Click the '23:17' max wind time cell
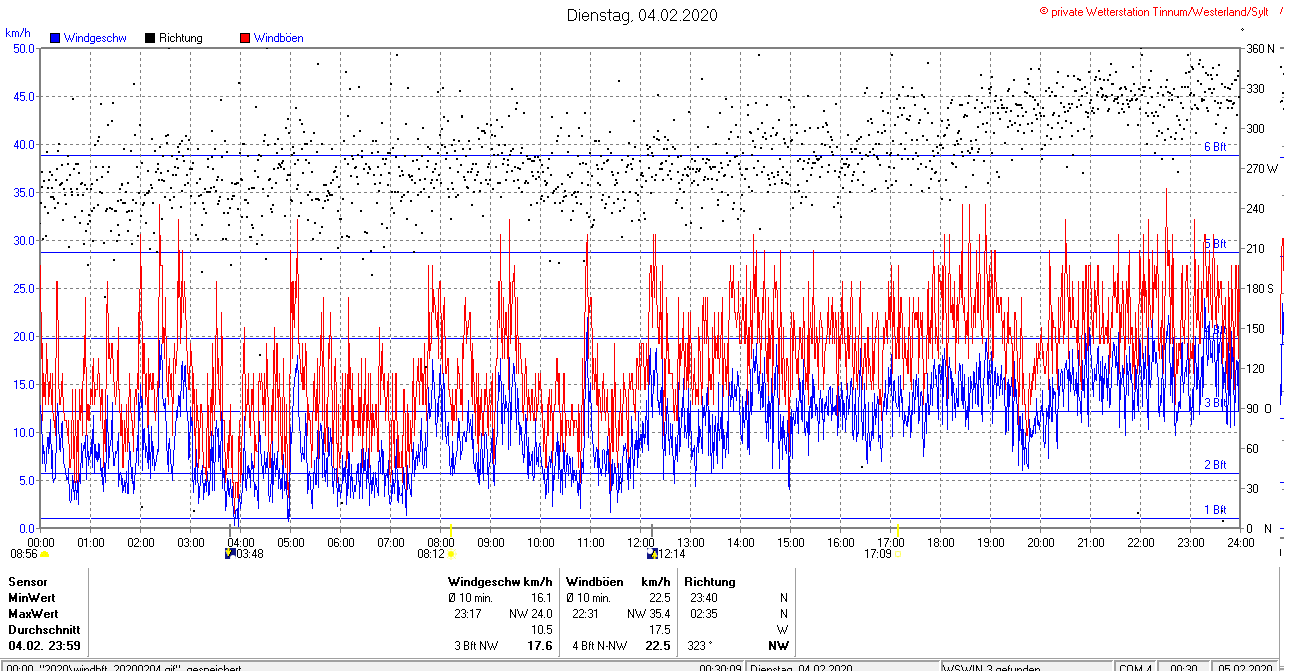Viewport: 1310px width, 671px height. 468,614
